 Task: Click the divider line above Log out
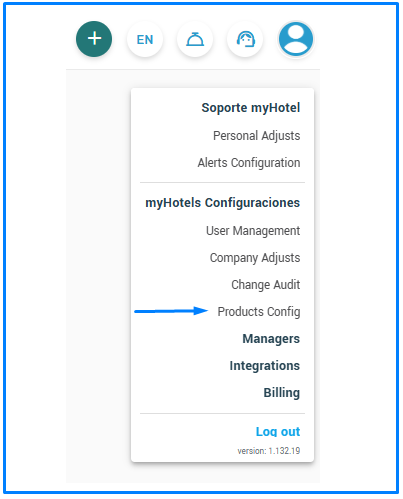click(x=222, y=413)
